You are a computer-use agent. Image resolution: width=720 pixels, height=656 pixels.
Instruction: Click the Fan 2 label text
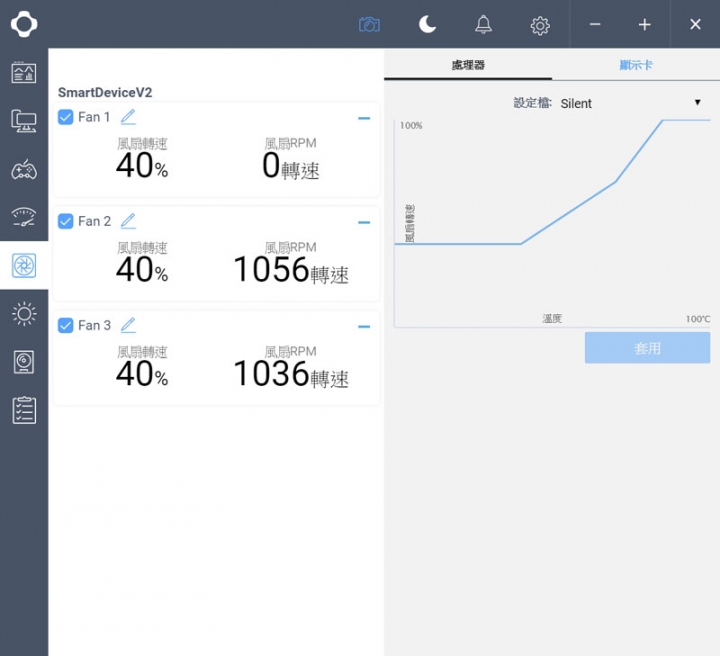click(94, 221)
